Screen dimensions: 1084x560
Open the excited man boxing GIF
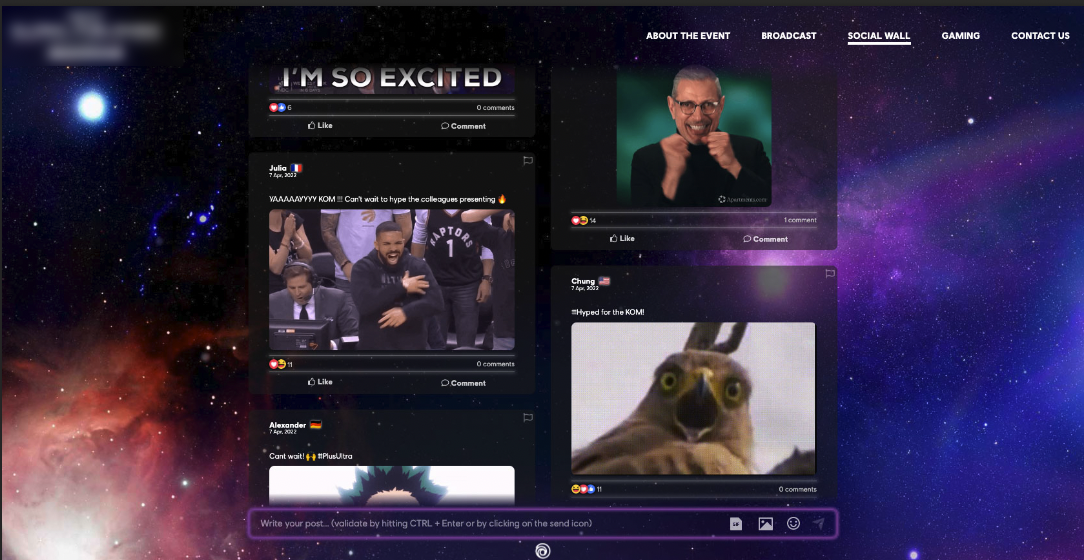pyautogui.click(x=693, y=137)
